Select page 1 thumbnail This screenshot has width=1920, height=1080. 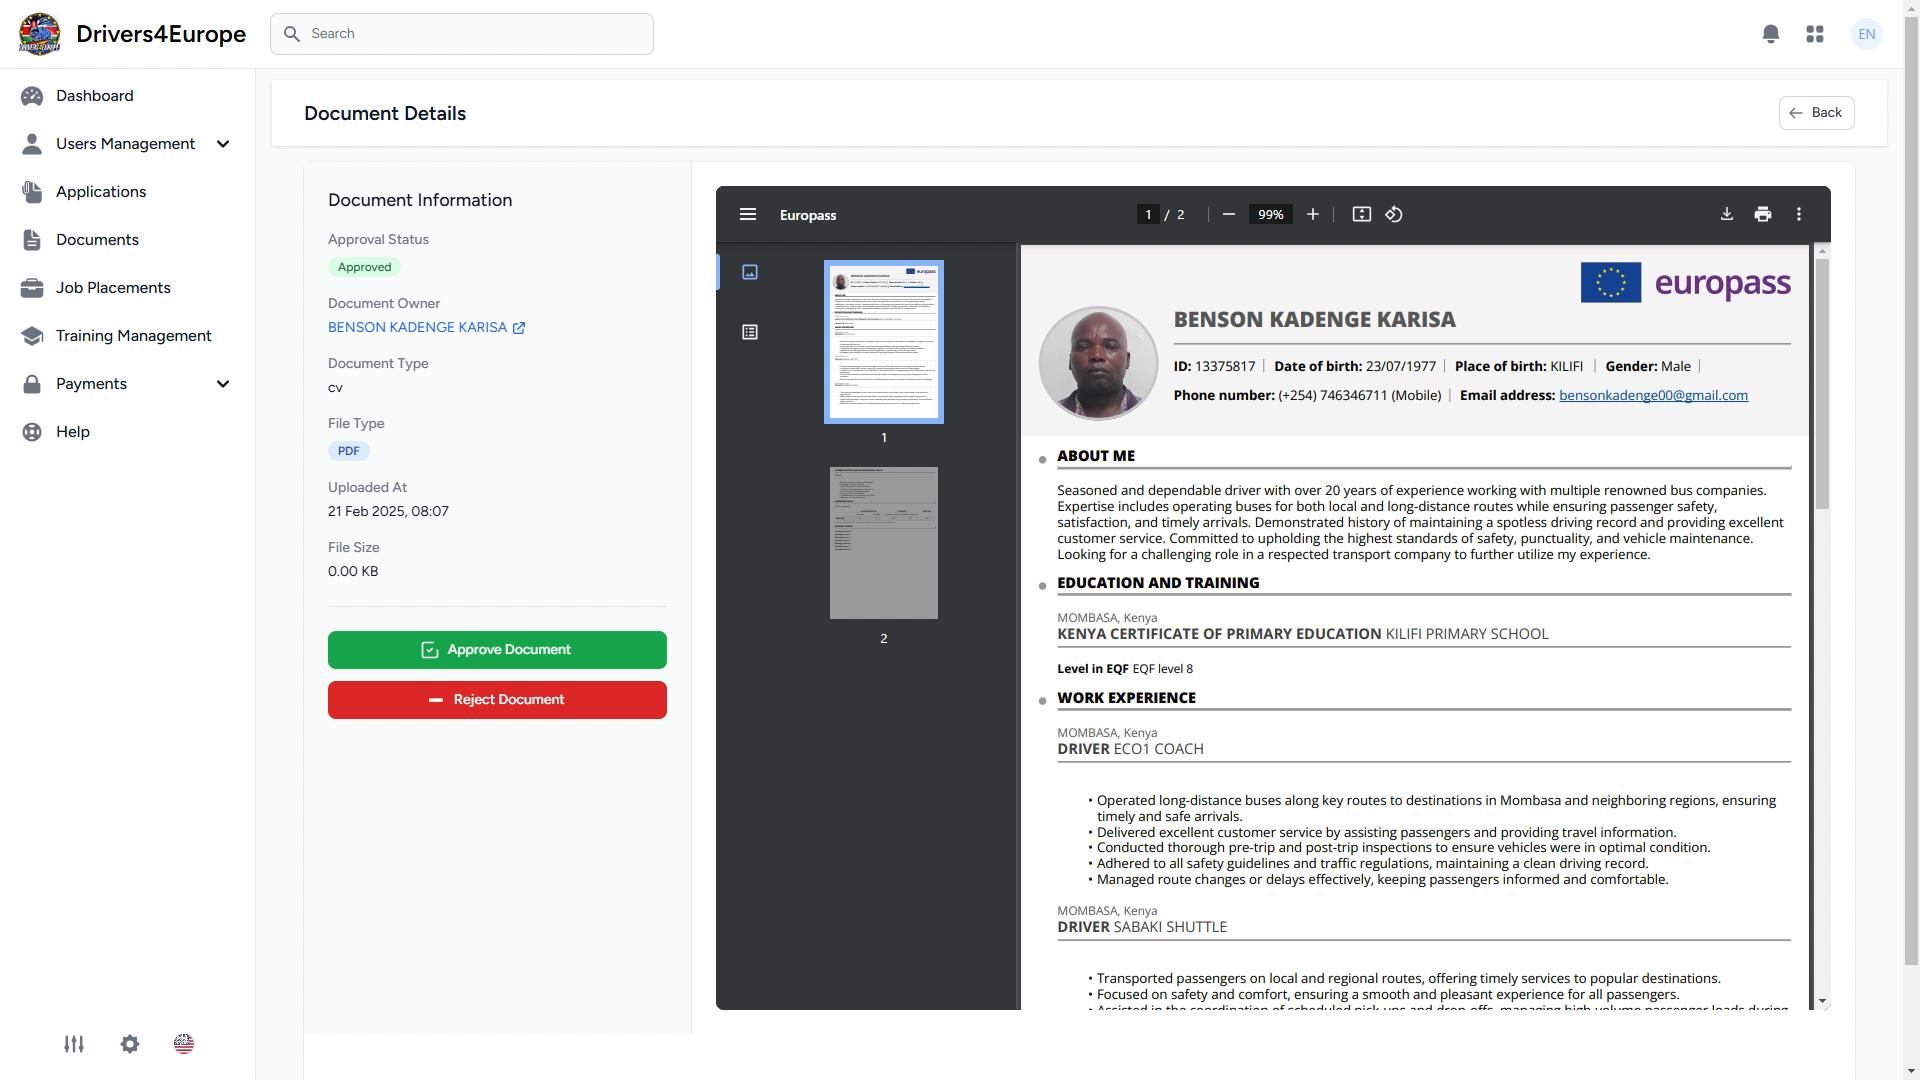(884, 342)
